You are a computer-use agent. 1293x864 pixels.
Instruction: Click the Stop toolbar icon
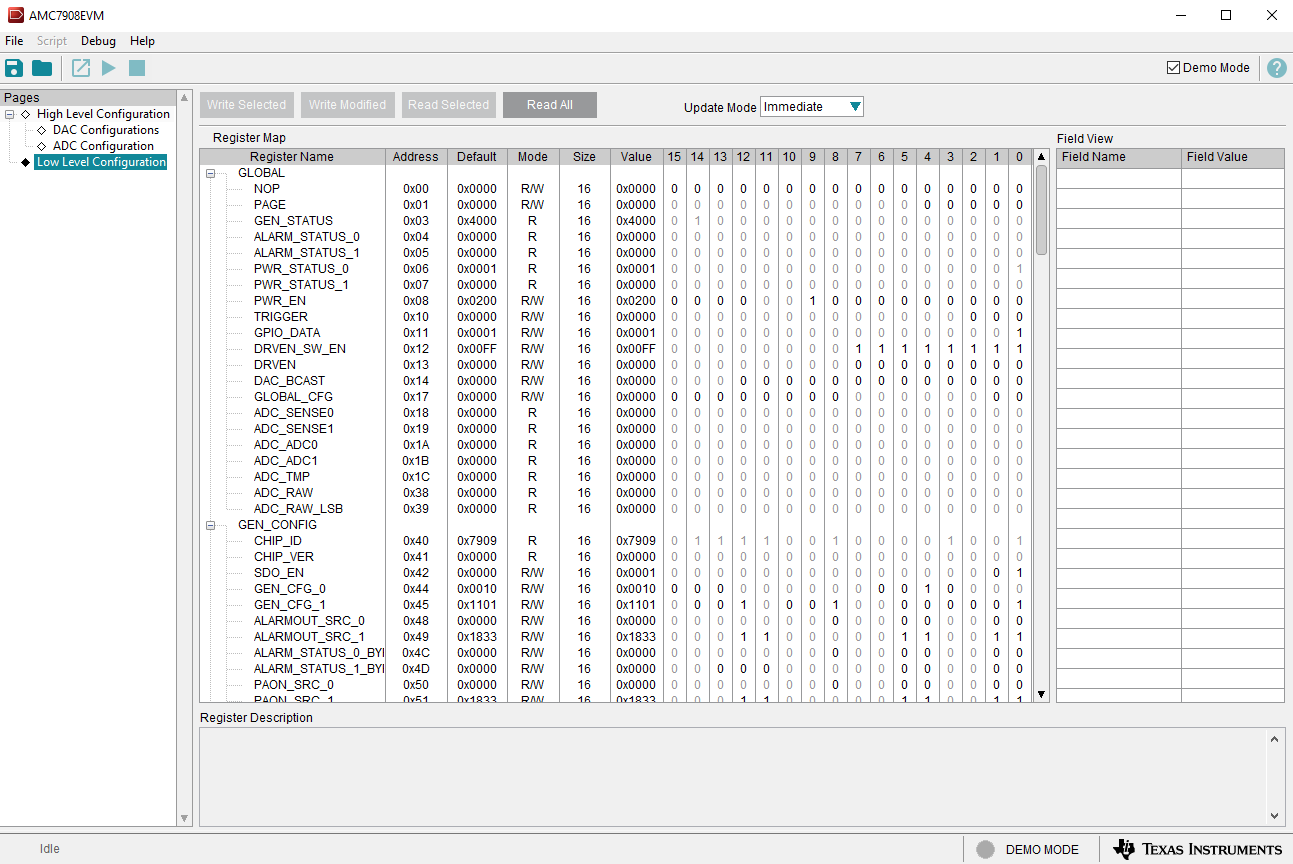[137, 68]
